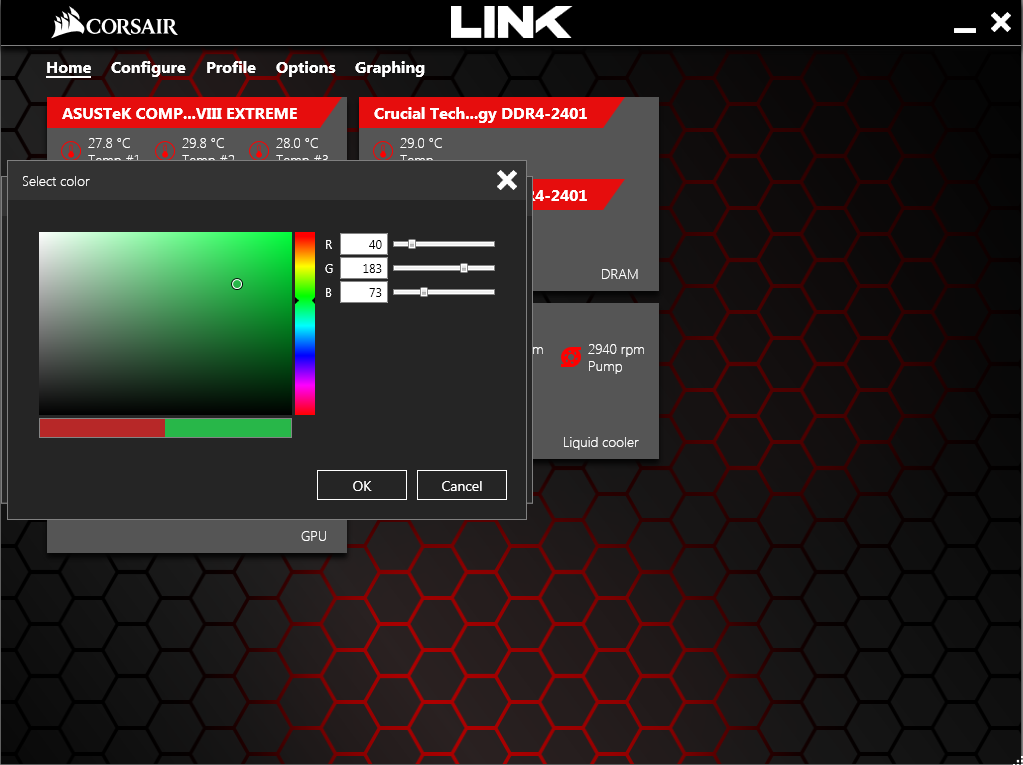
Task: Click the Temp #2 thermometer icon
Action: (x=164, y=151)
